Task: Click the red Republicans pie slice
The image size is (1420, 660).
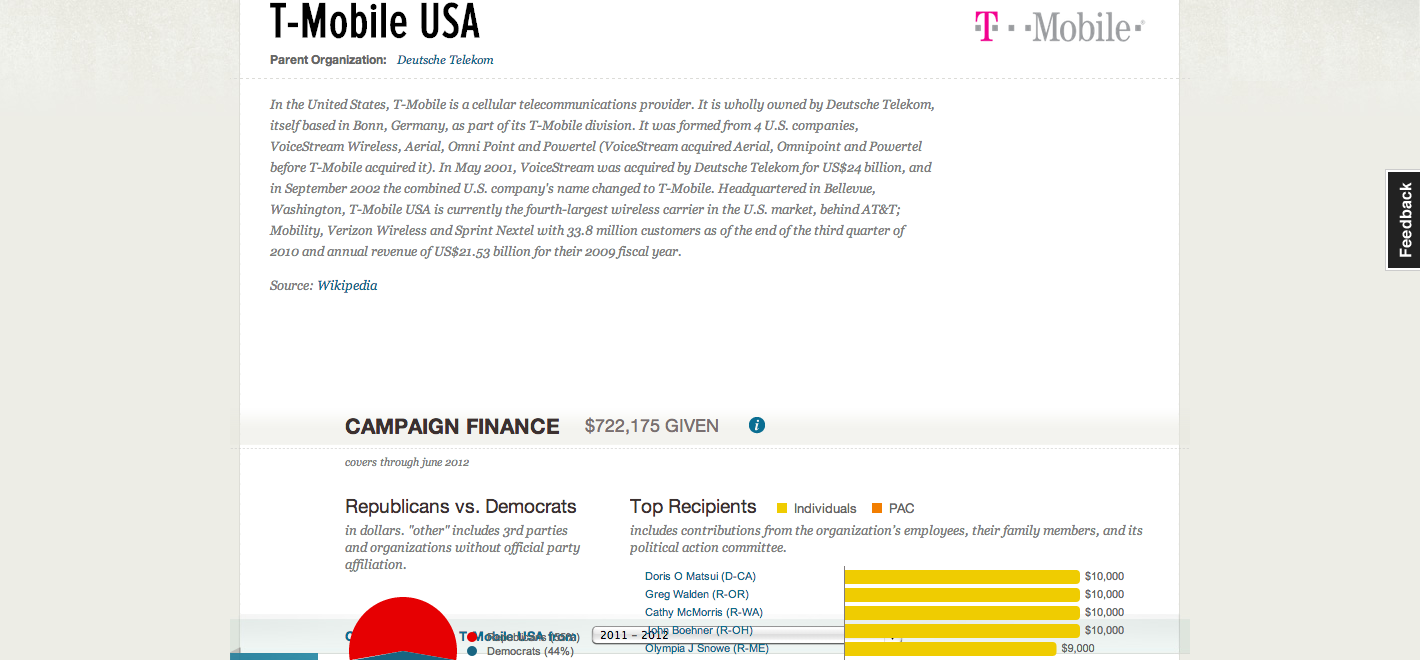Action: [x=402, y=623]
